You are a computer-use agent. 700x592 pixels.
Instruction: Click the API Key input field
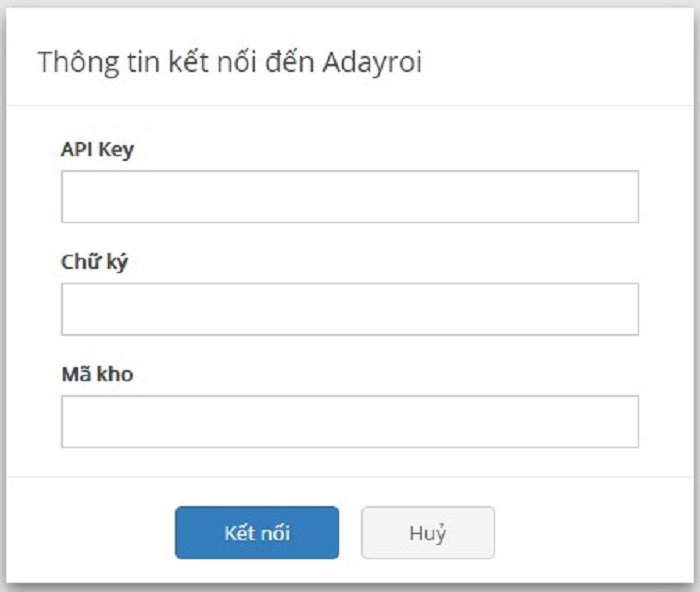(x=349, y=197)
